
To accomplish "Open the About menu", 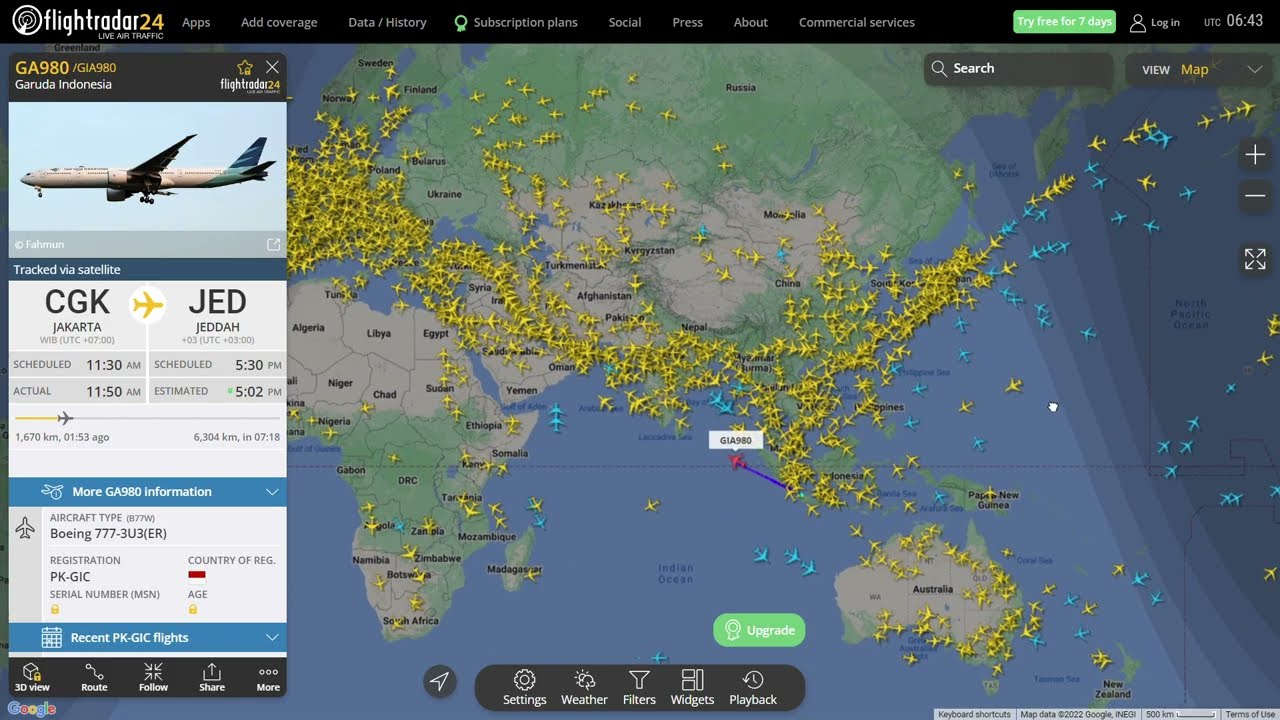I will click(751, 22).
